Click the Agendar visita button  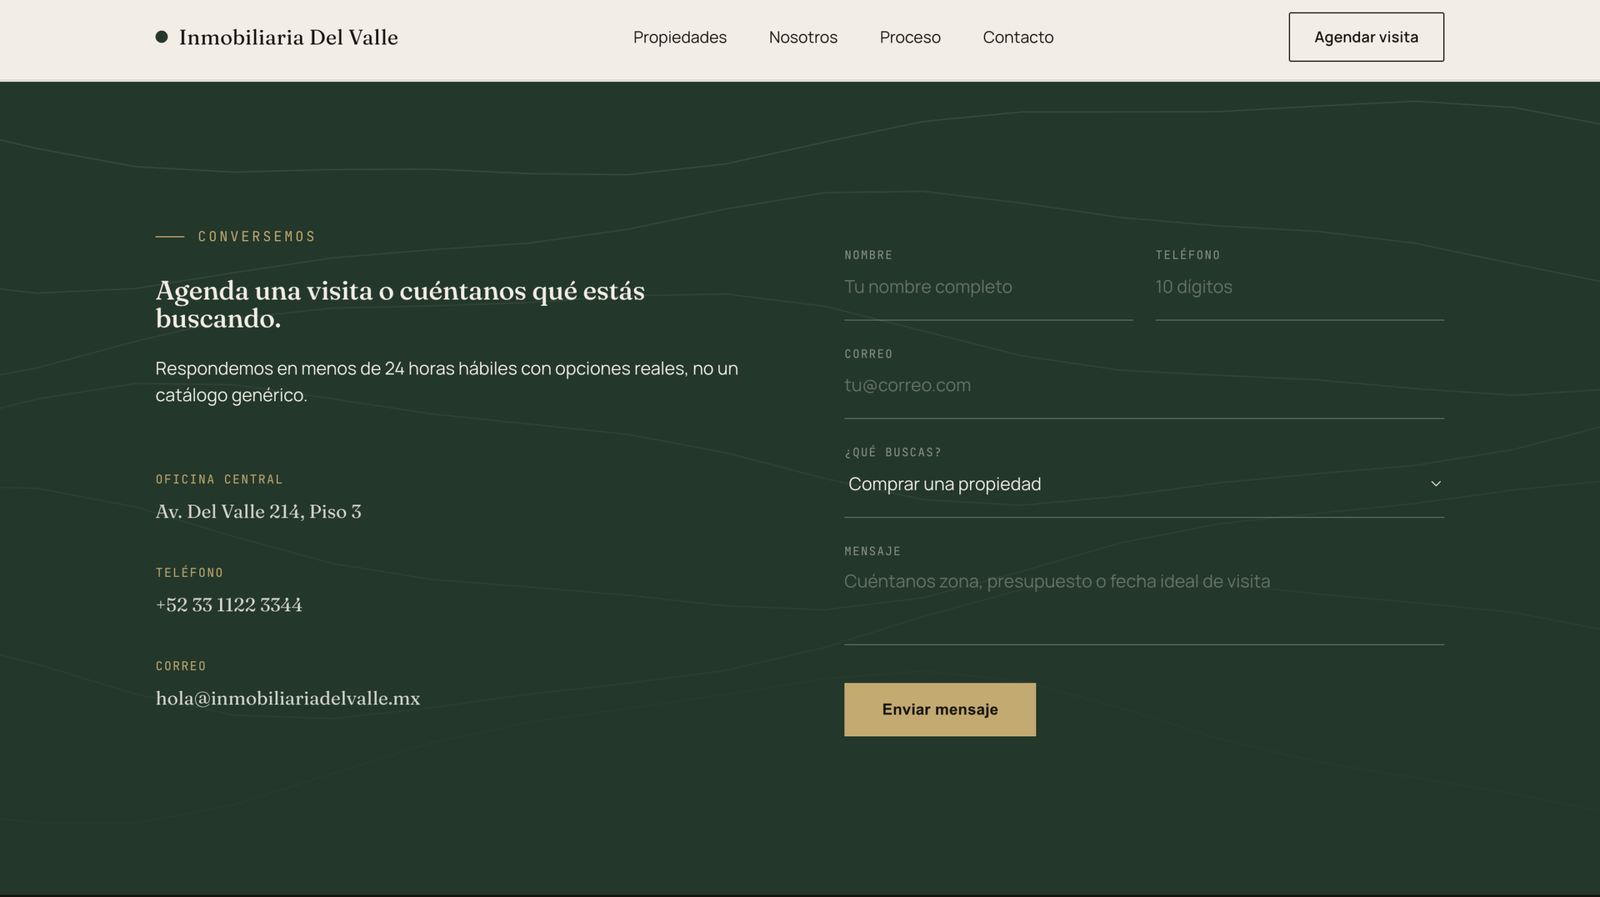[x=1366, y=37]
